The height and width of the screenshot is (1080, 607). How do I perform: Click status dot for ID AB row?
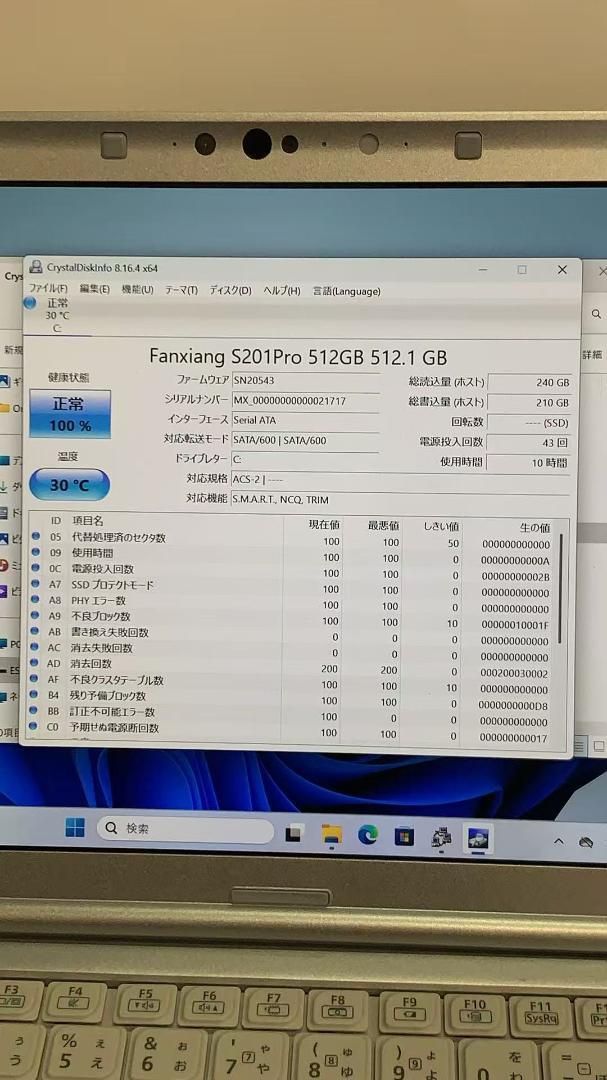click(35, 632)
